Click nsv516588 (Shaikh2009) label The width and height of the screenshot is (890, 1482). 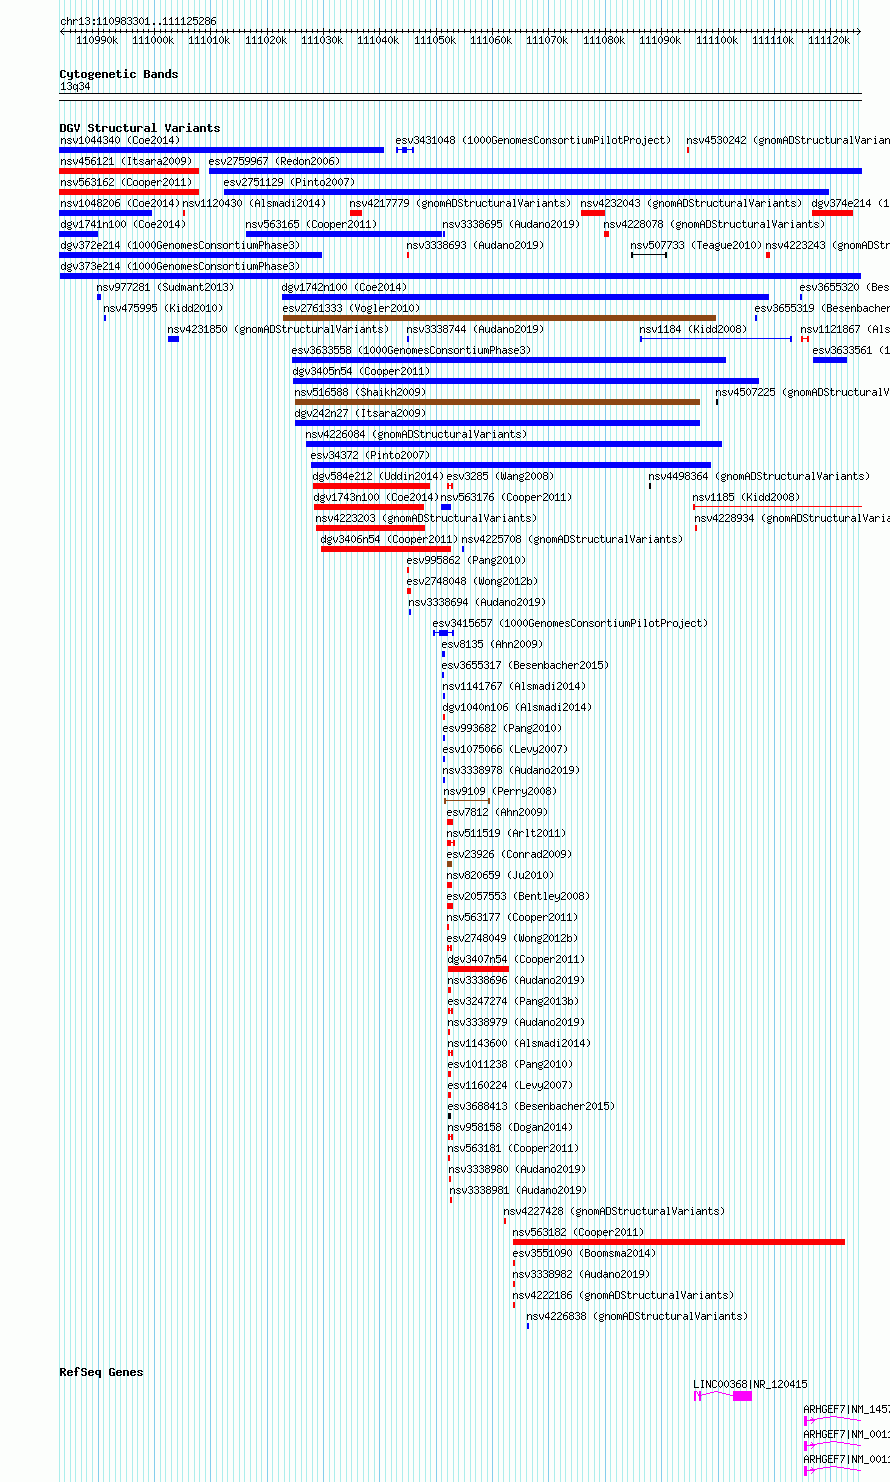point(360,392)
